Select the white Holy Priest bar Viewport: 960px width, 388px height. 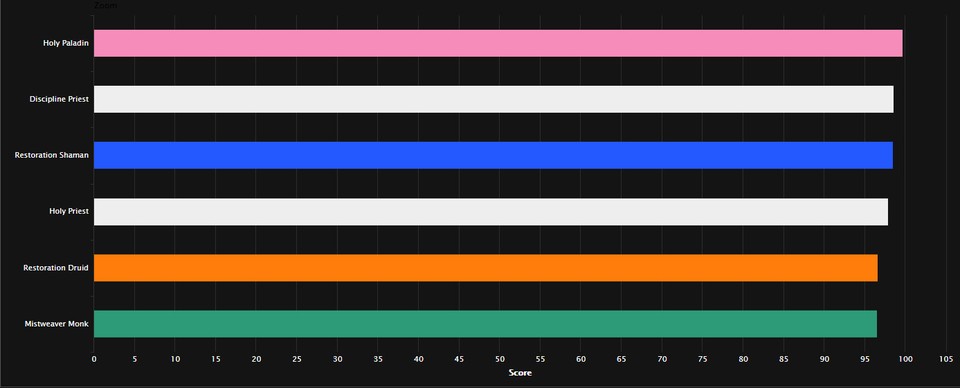[490, 212]
